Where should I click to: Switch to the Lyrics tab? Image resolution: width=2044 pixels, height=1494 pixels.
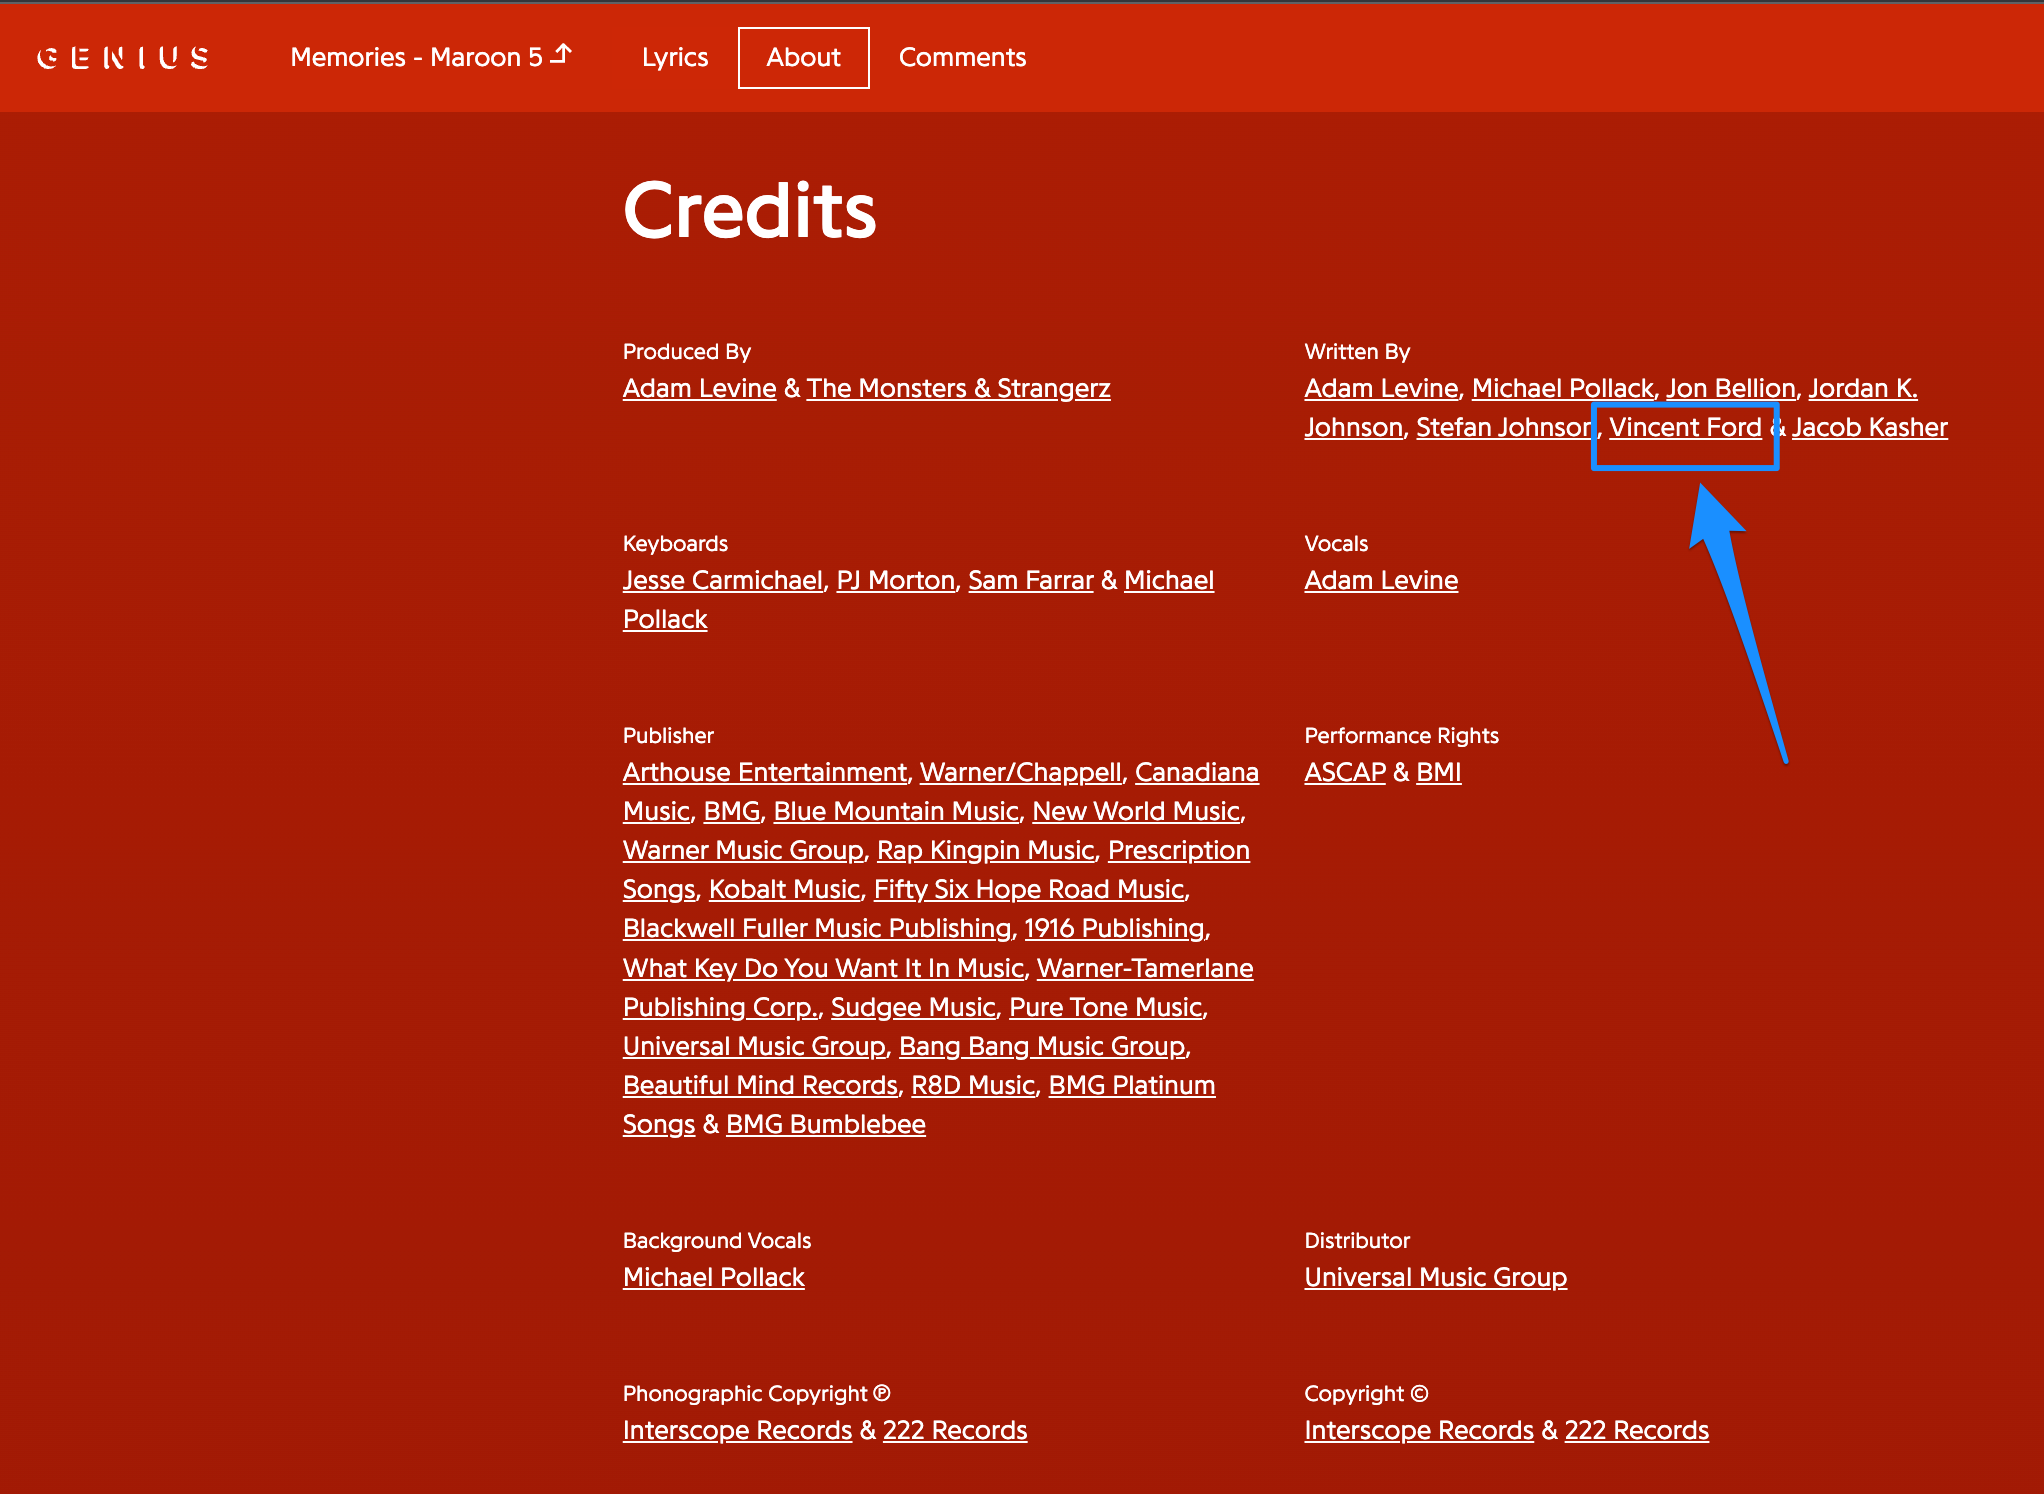pos(675,57)
